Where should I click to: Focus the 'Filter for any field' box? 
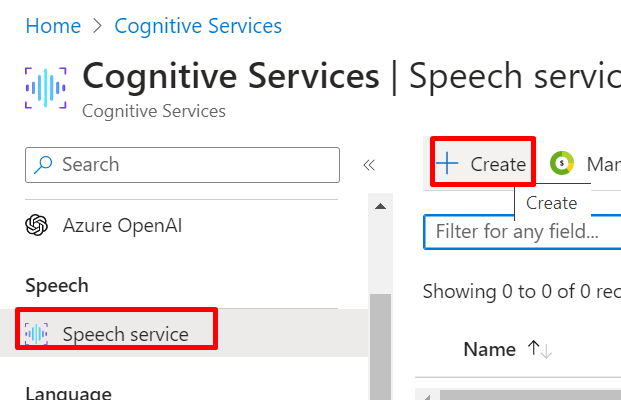point(522,232)
